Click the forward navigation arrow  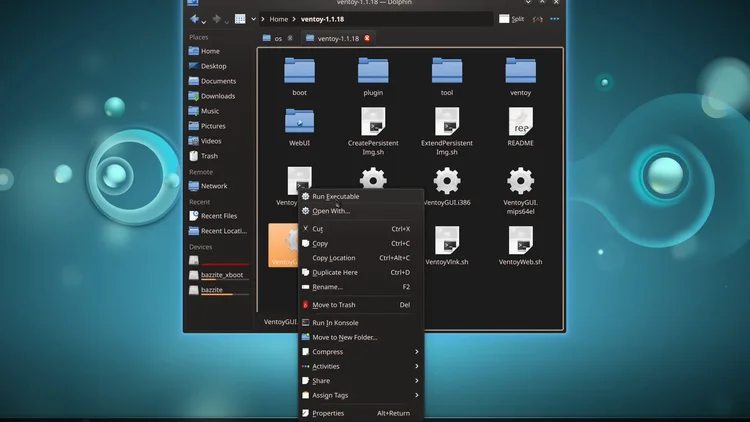[x=216, y=19]
